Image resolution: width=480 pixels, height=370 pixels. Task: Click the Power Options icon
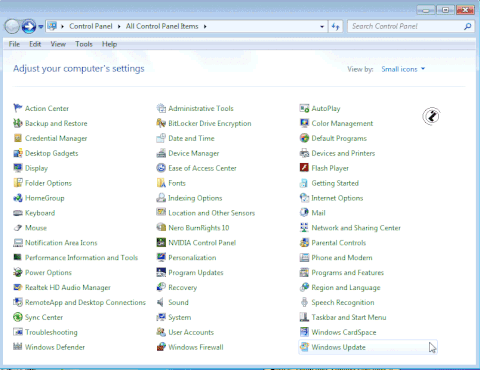(x=18, y=272)
